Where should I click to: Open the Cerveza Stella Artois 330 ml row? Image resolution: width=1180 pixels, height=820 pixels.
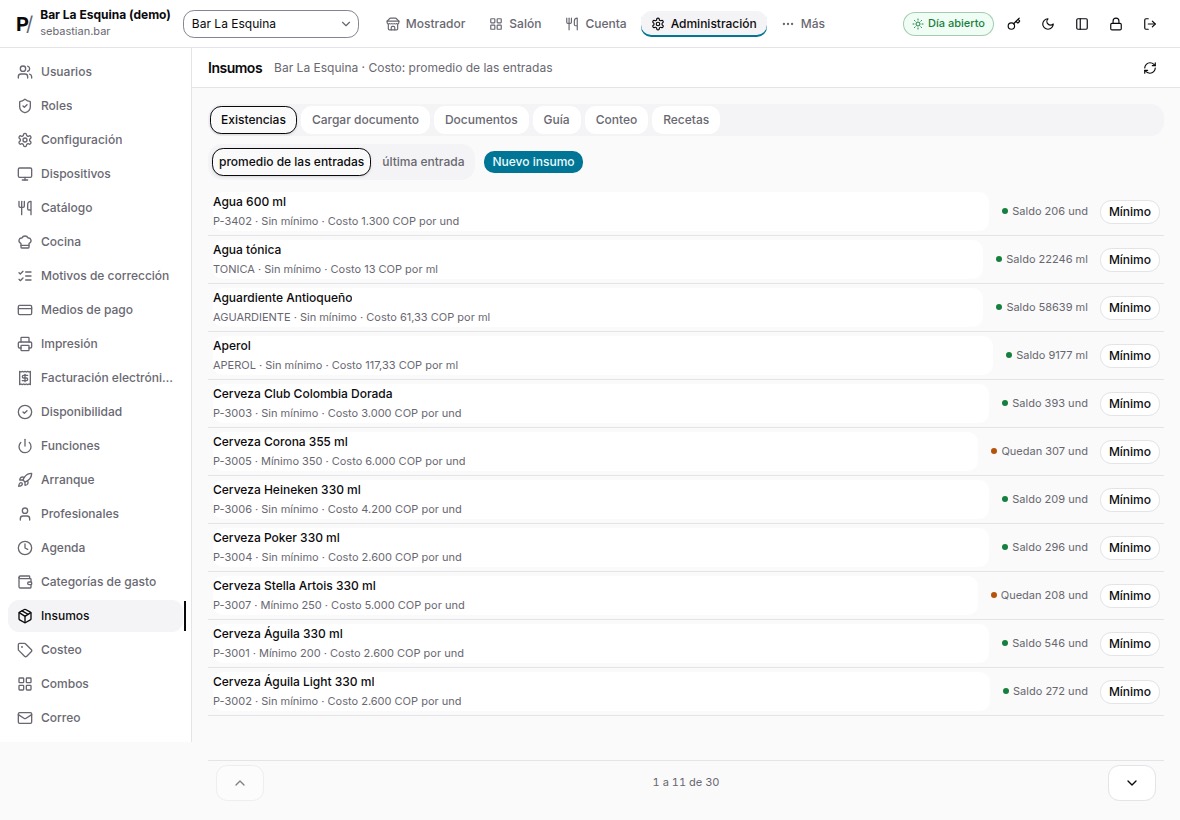(593, 595)
